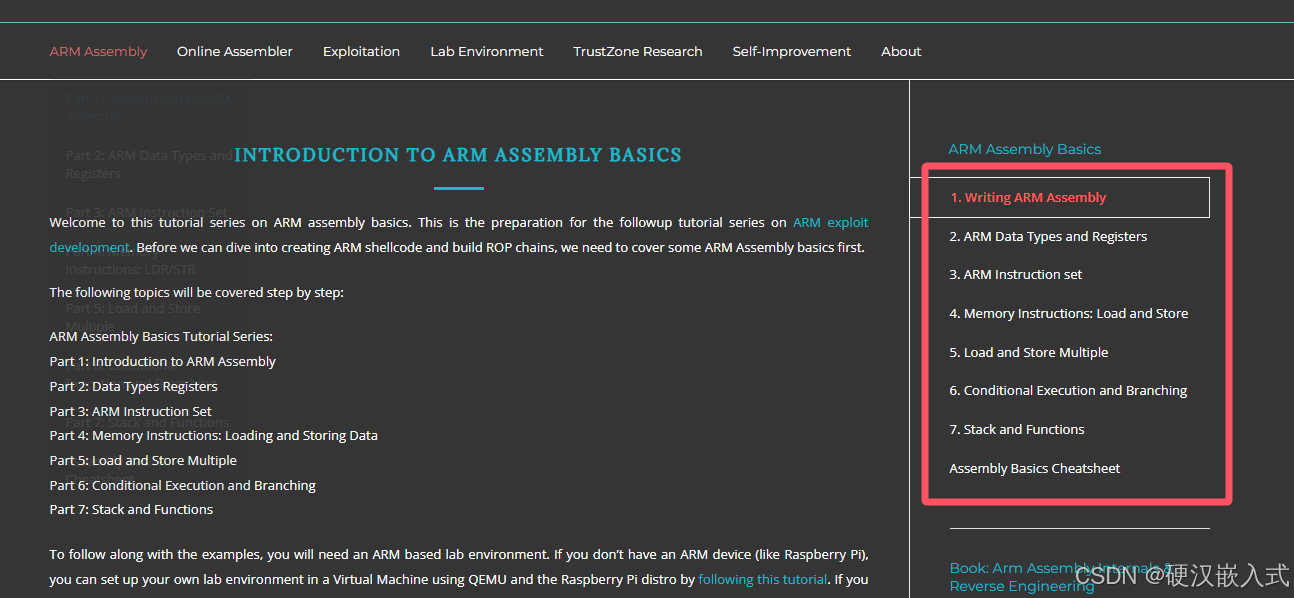Click 'ARM Assembly Basics Tutorial Series:' line

161,336
